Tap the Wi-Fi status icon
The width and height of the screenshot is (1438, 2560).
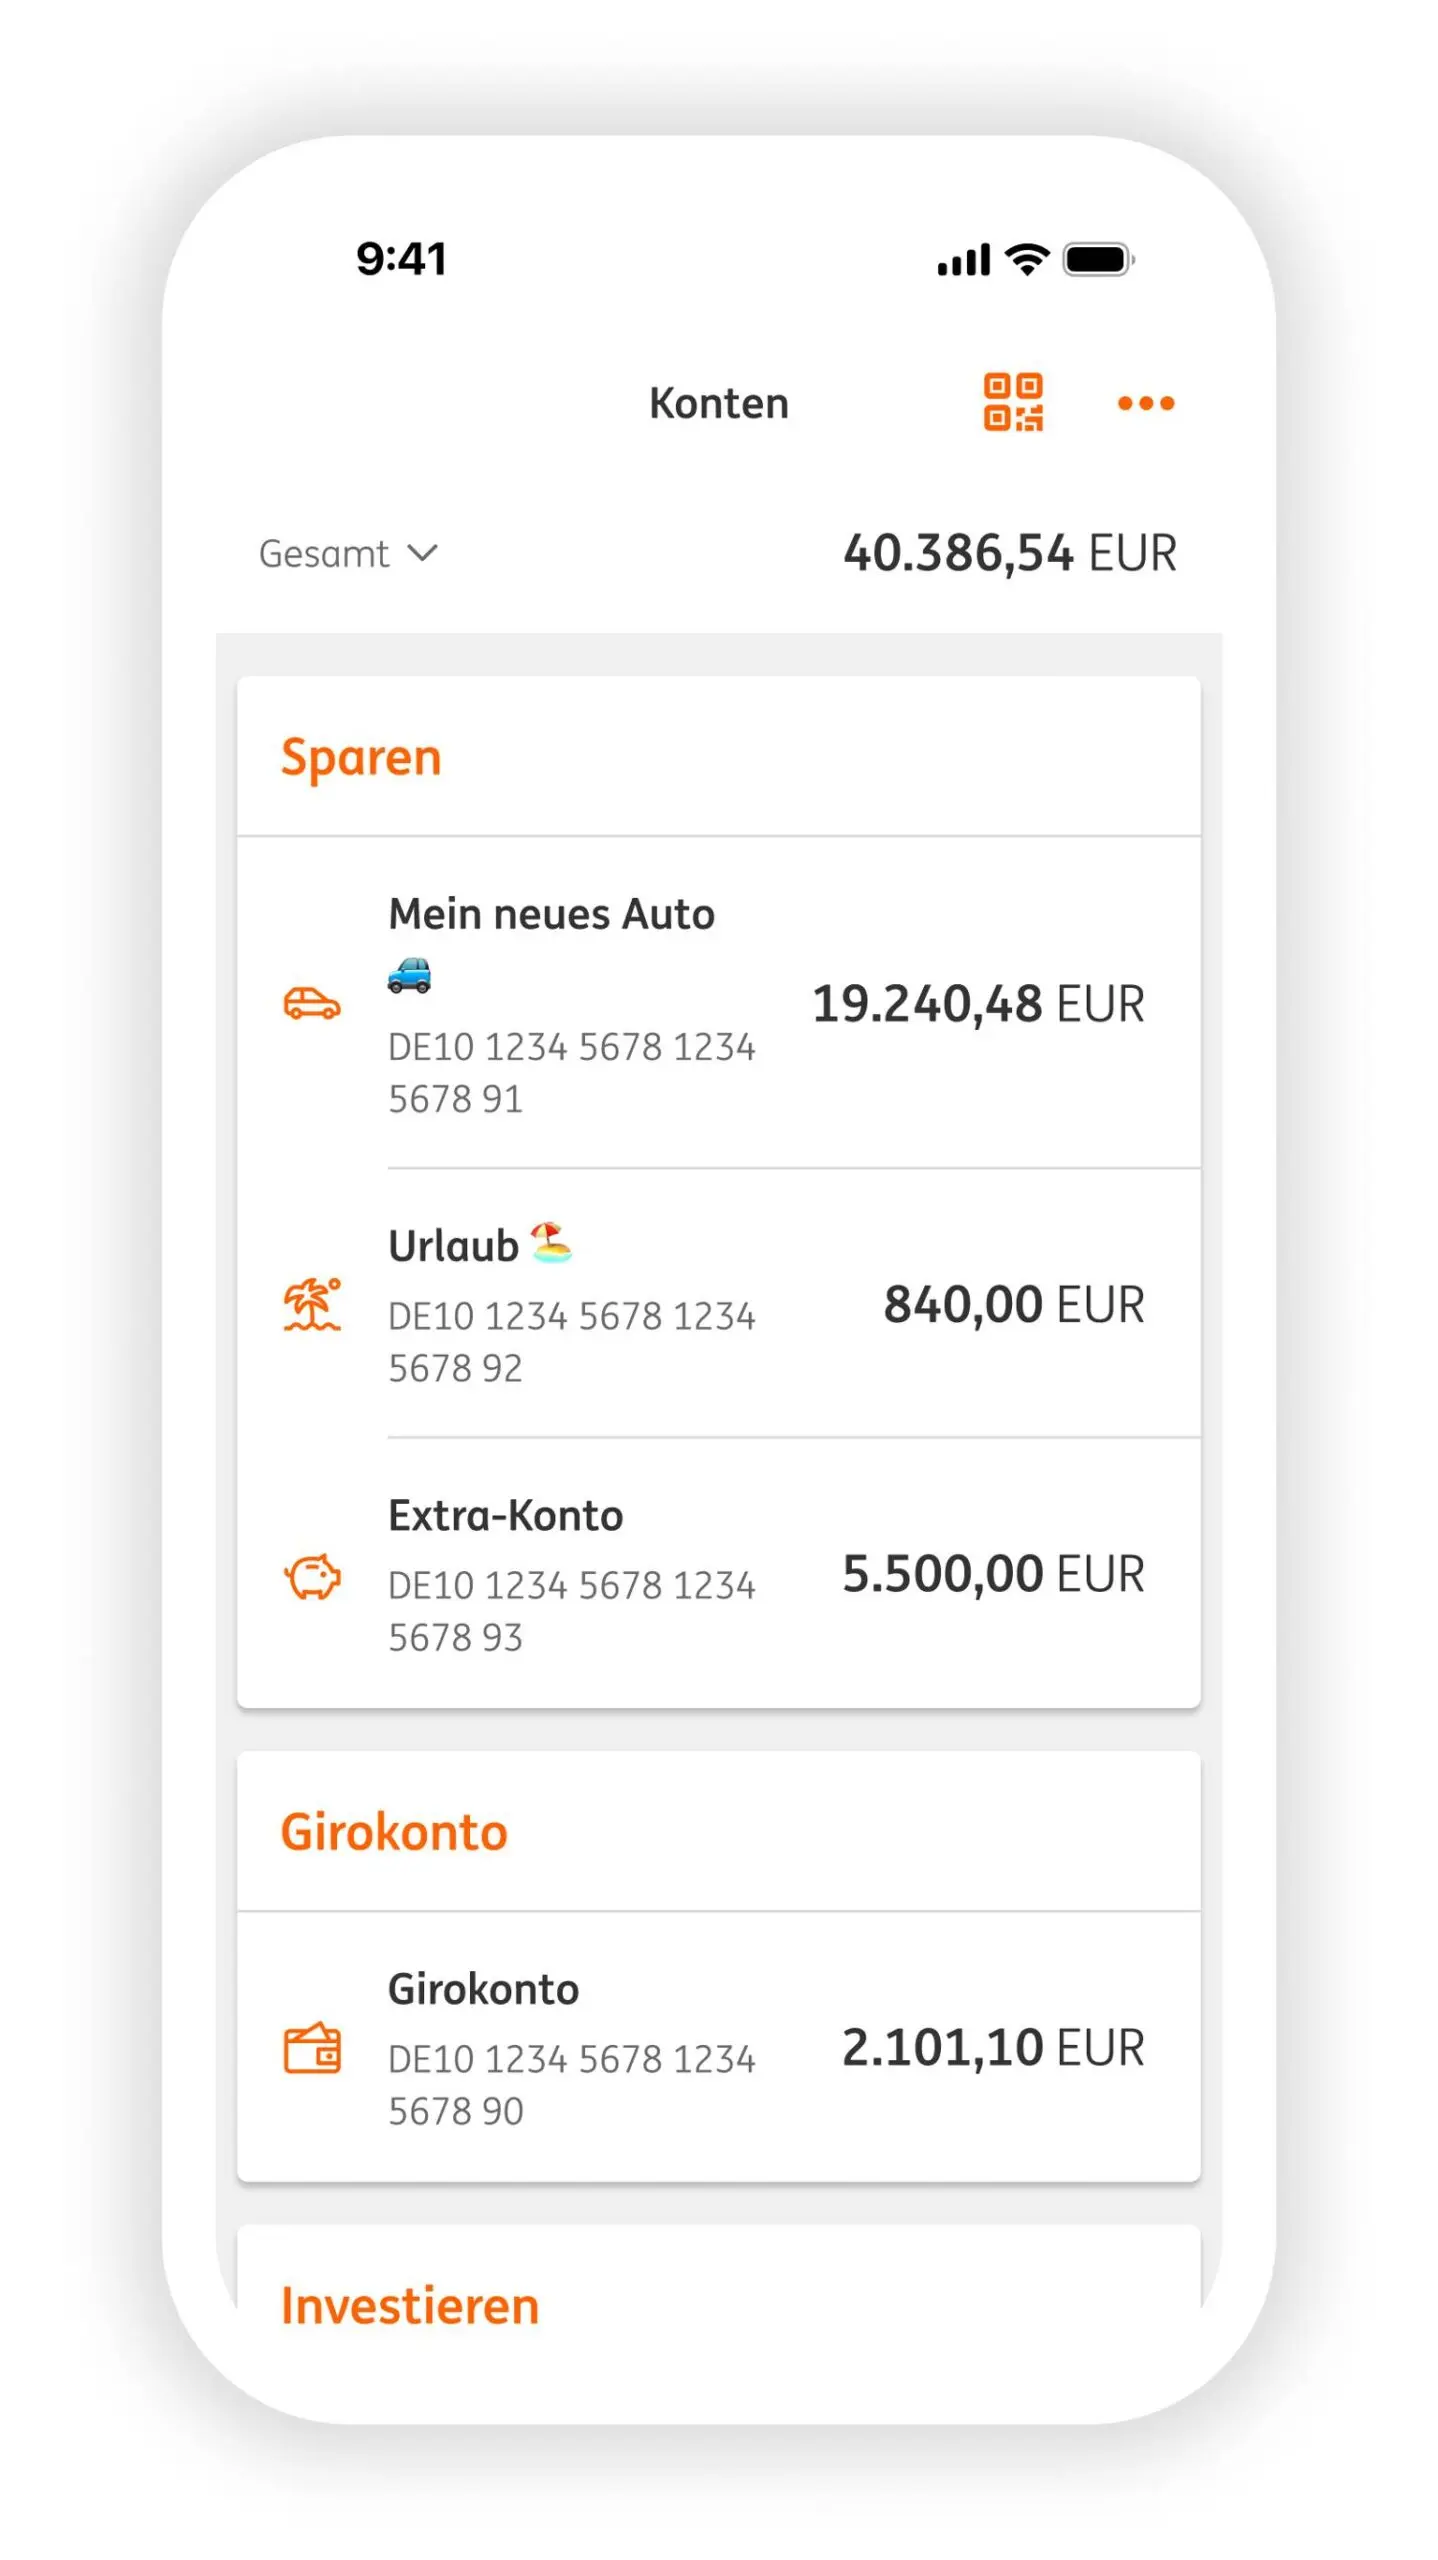click(x=1026, y=259)
